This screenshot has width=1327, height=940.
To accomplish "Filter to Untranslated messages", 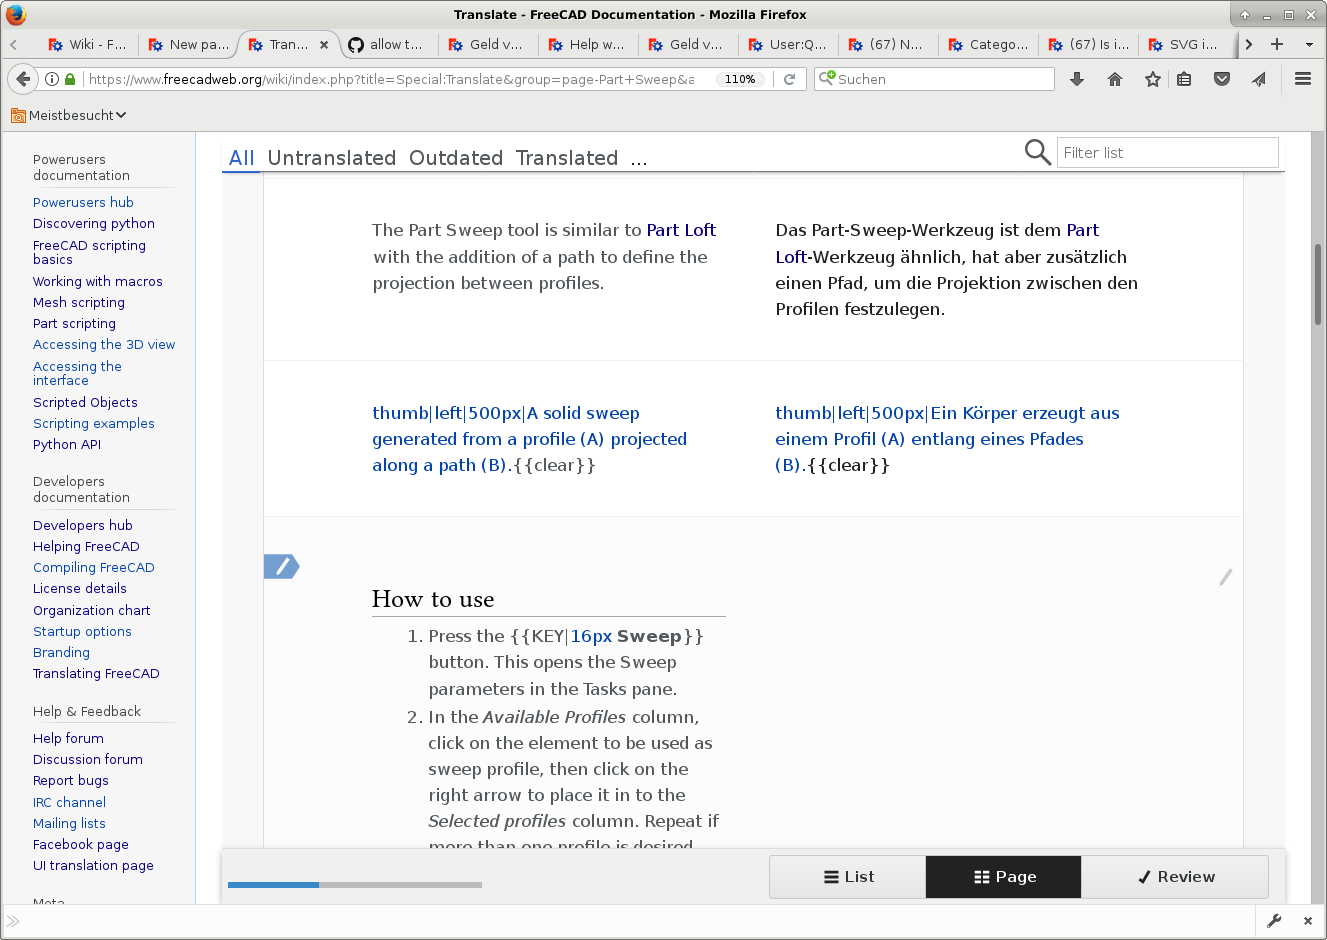I will (x=332, y=158).
